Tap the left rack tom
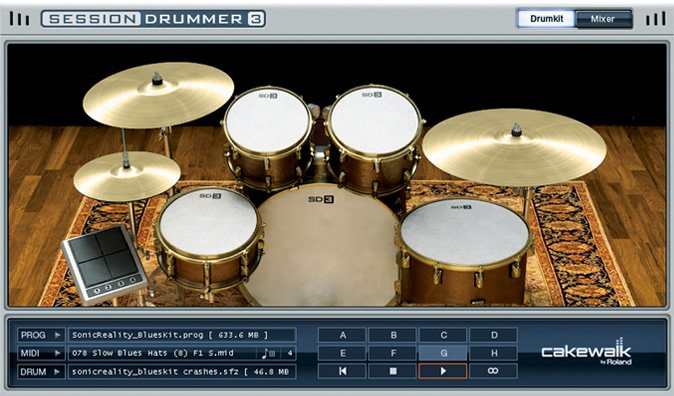674x396 pixels. click(x=267, y=121)
